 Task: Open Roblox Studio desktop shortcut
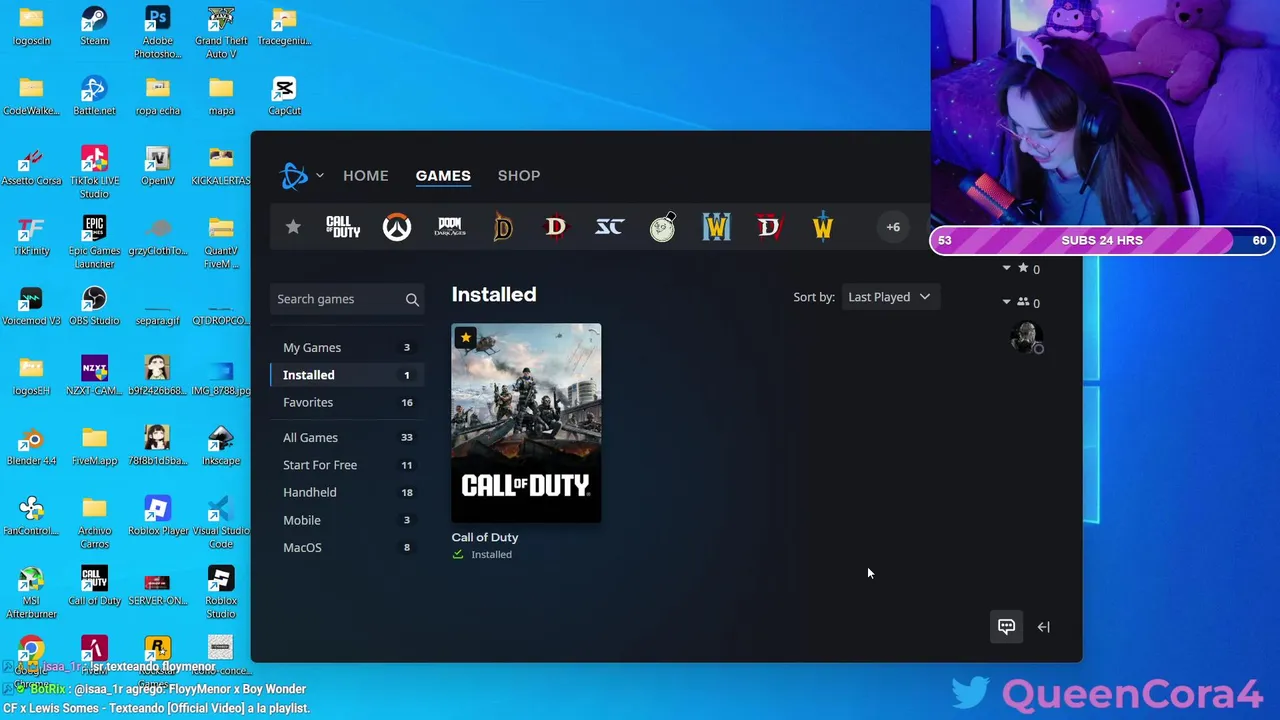click(x=221, y=591)
